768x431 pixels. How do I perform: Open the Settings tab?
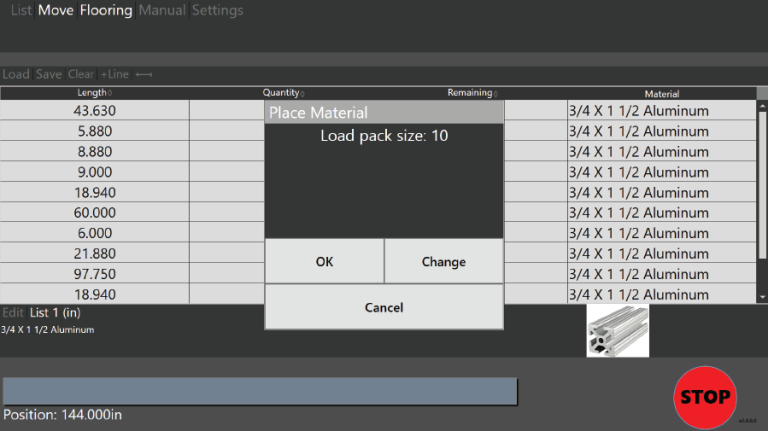click(x=217, y=10)
